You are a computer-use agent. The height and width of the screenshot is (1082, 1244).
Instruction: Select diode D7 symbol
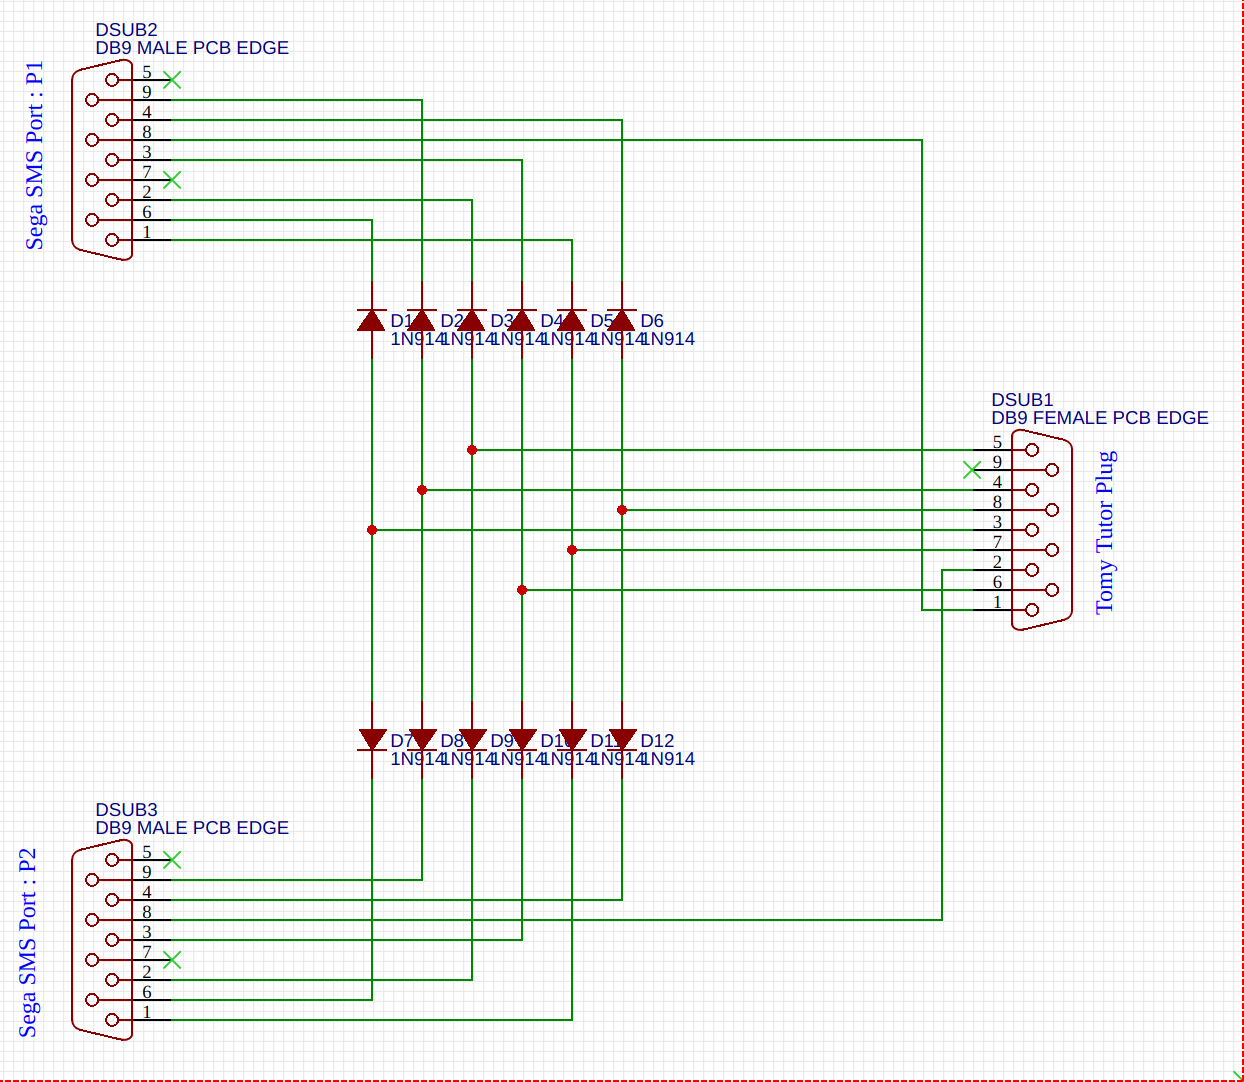pos(372,740)
